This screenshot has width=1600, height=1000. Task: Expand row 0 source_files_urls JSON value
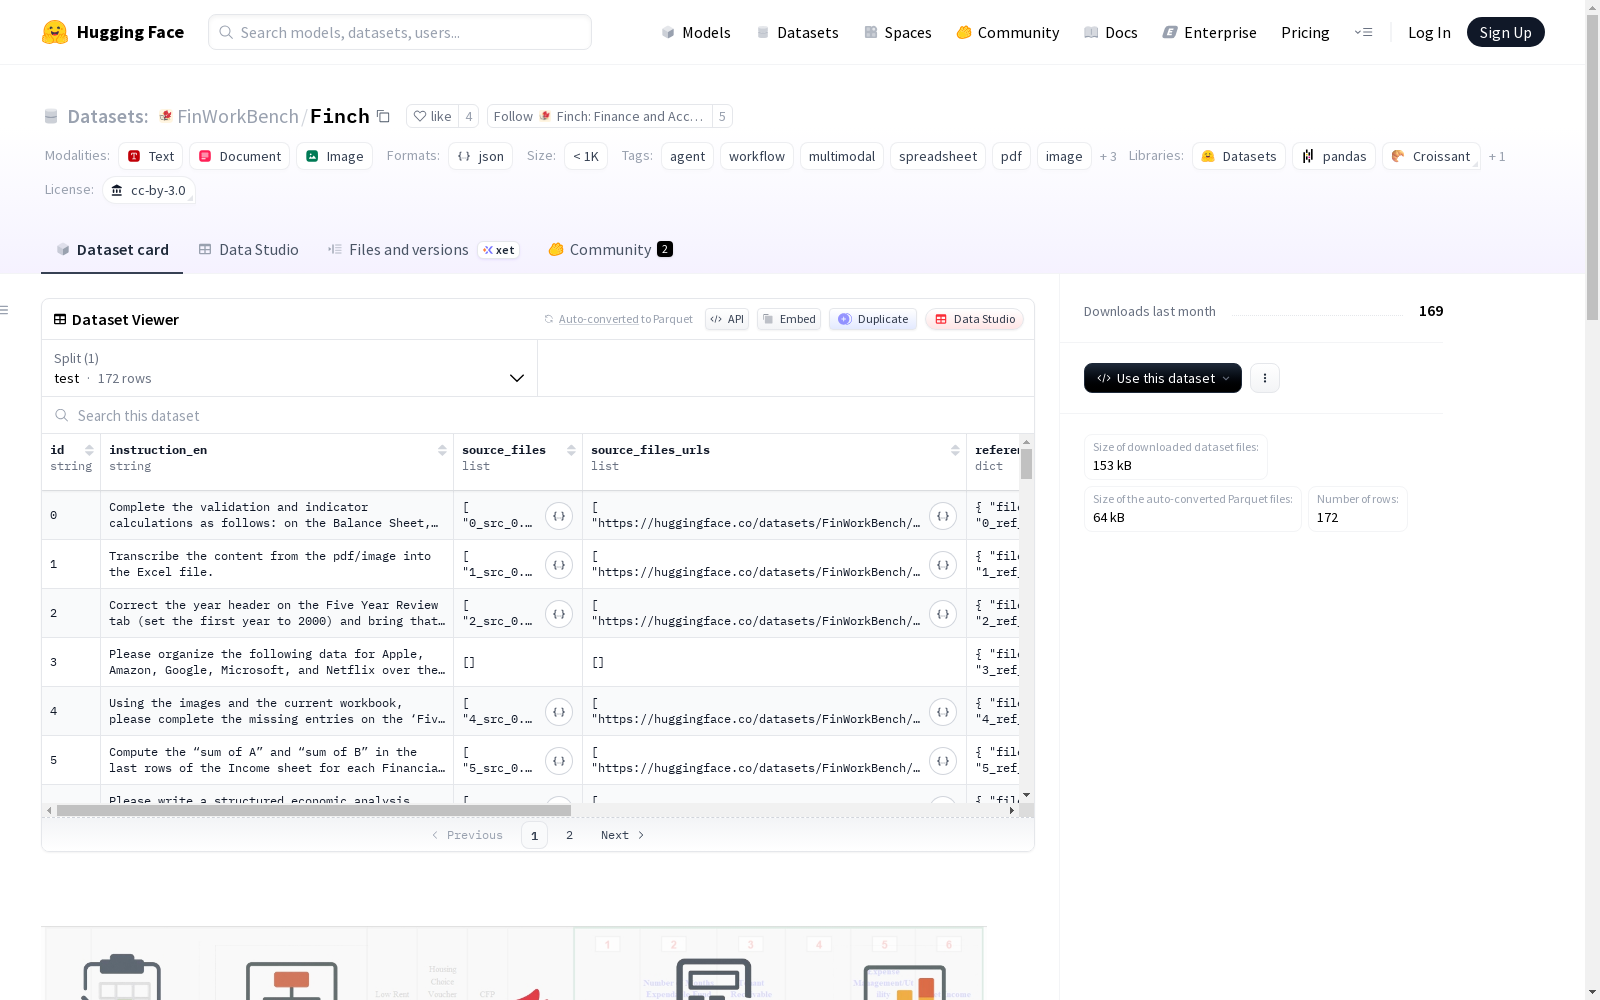943,516
